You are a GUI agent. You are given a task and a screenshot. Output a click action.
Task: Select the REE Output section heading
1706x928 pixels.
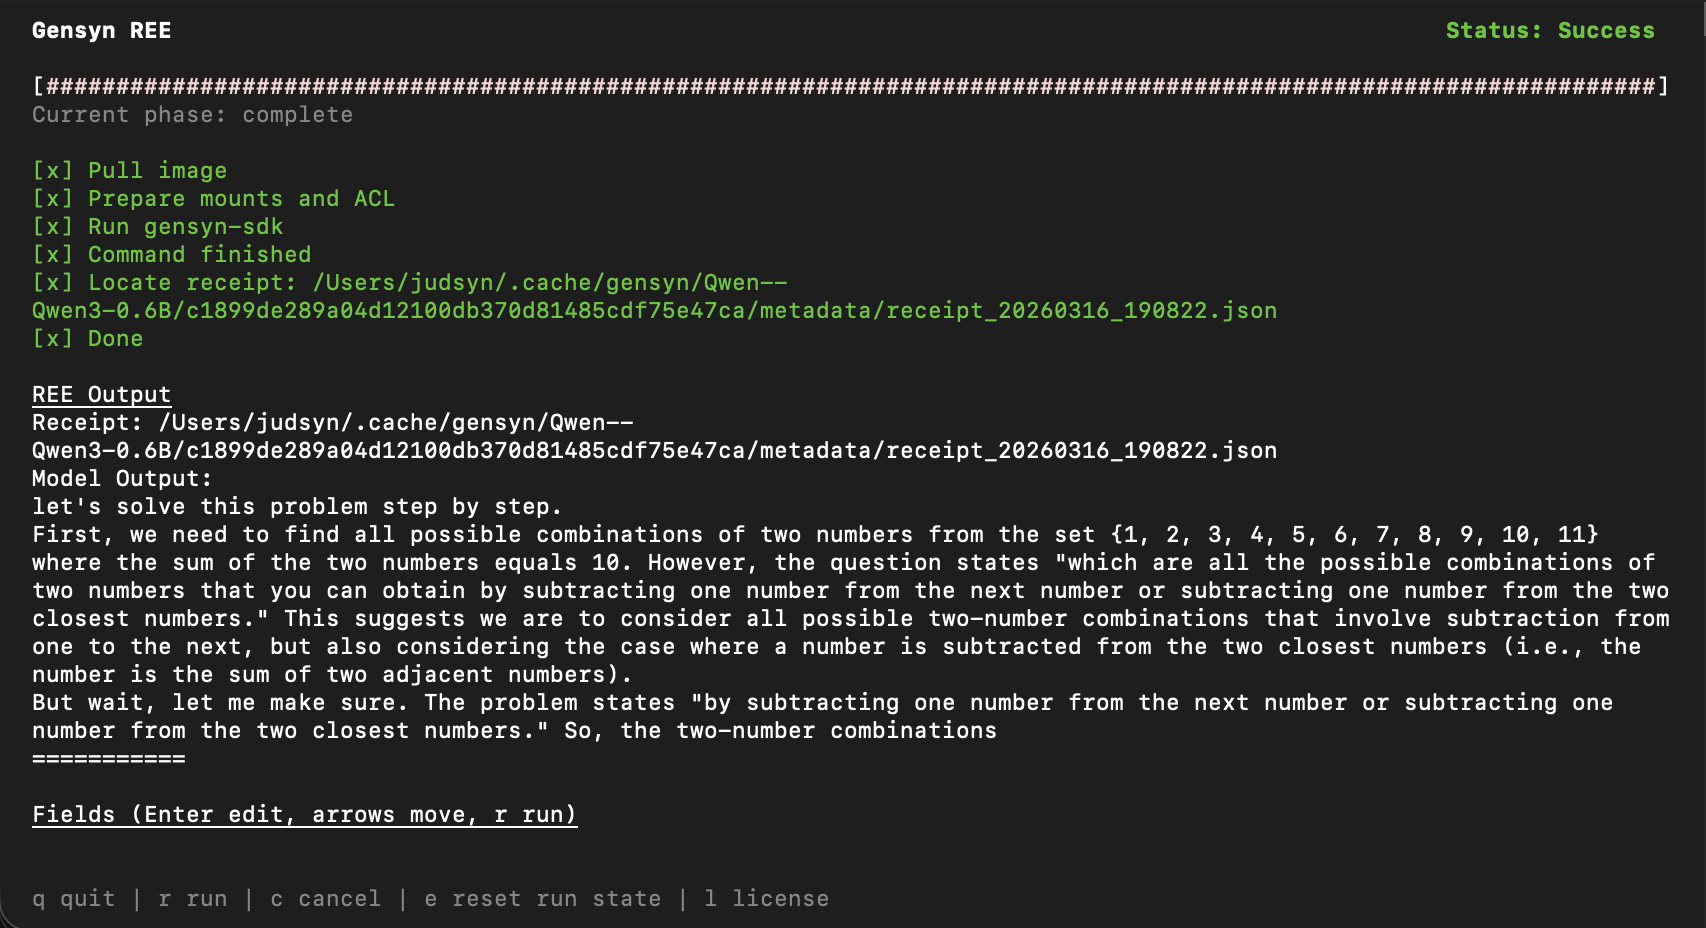click(101, 395)
